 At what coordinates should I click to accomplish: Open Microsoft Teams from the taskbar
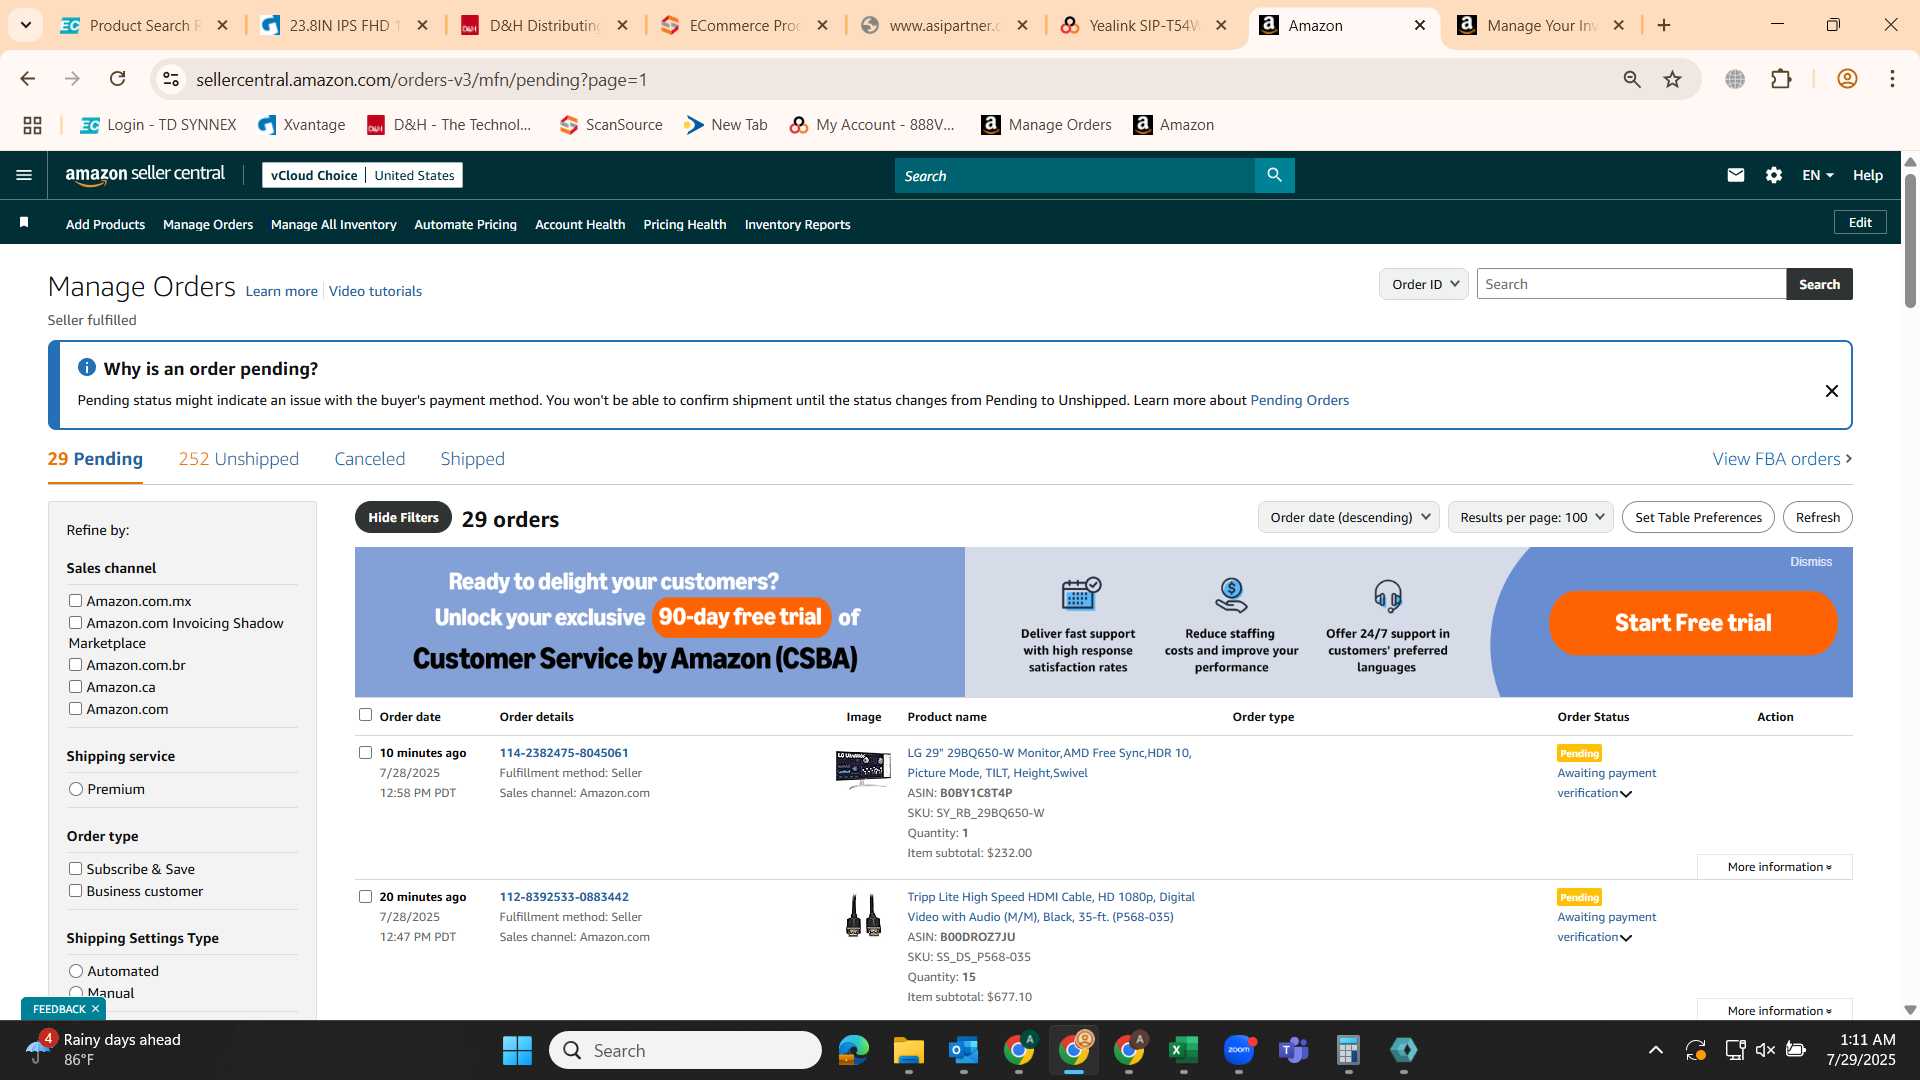coord(1293,1050)
